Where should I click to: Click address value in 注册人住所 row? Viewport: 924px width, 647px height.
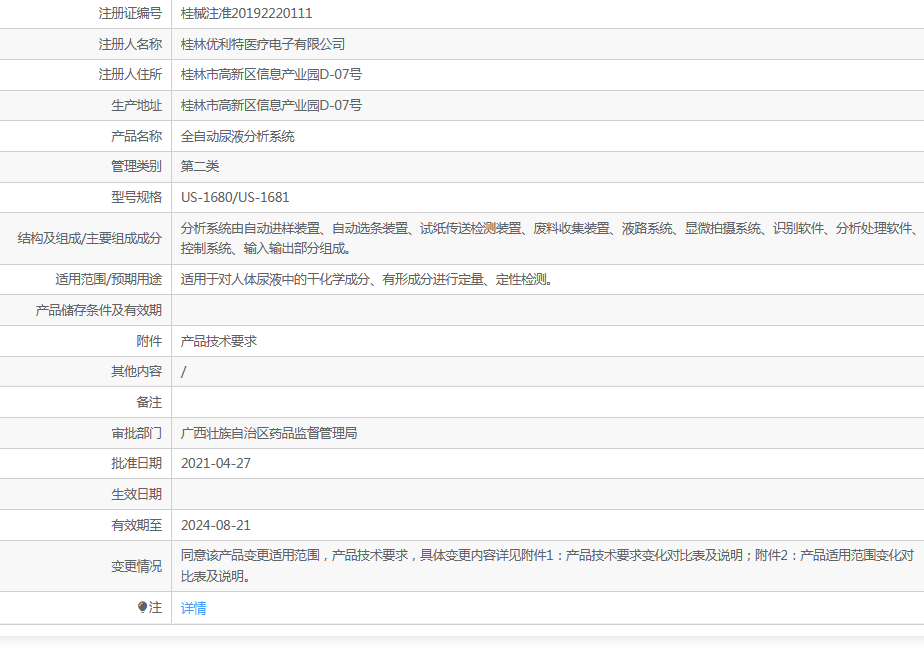(271, 75)
